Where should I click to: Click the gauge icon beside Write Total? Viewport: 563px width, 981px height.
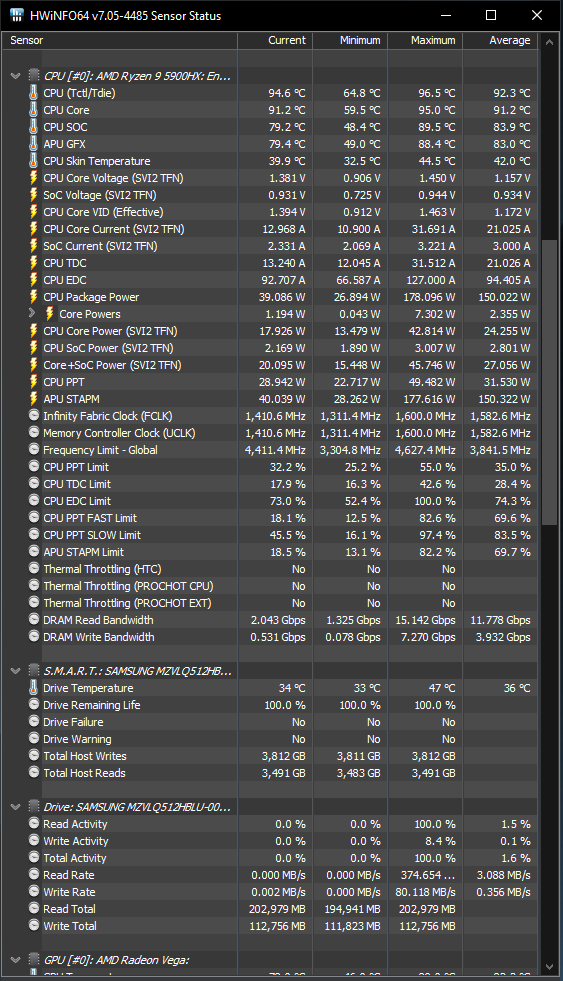(x=34, y=925)
